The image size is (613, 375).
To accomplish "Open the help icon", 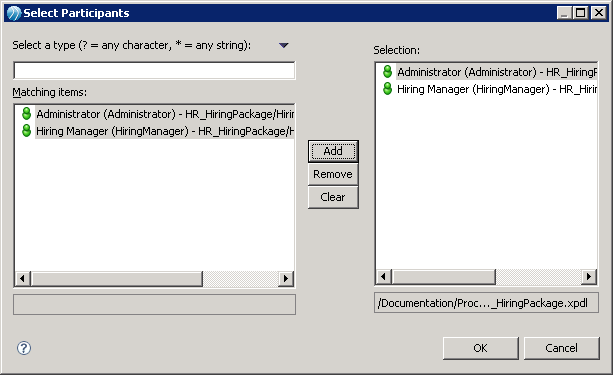I will click(24, 348).
